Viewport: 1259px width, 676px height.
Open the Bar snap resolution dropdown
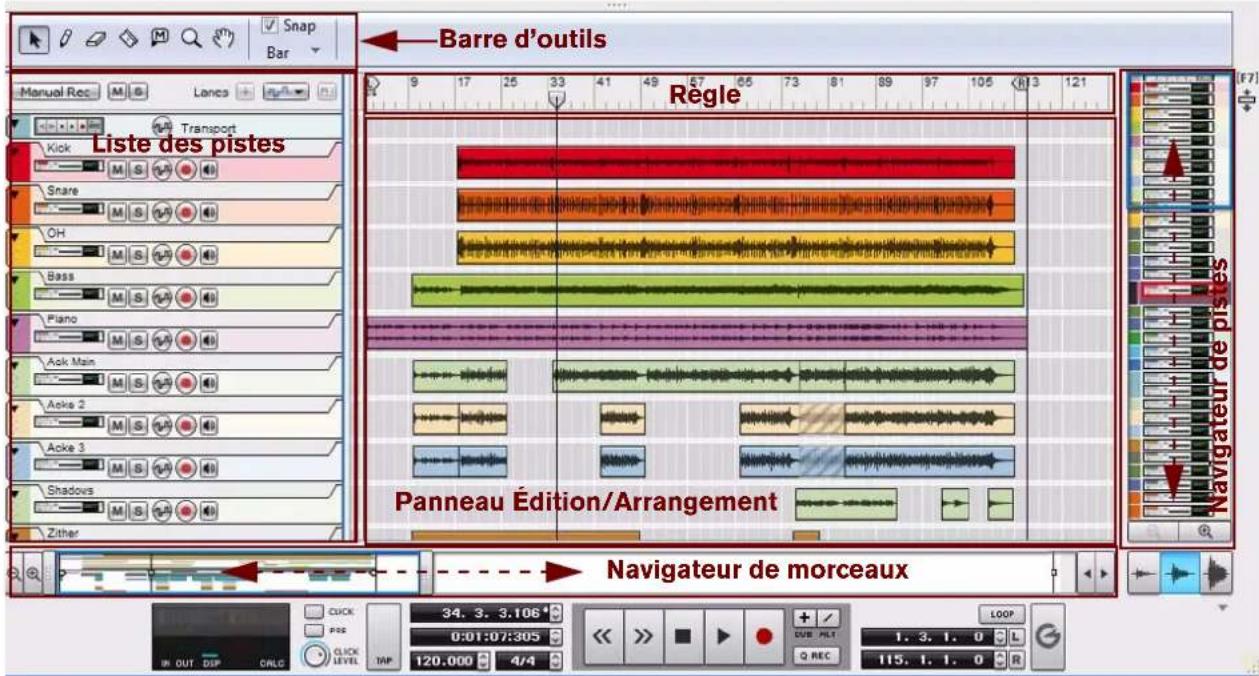pos(316,50)
